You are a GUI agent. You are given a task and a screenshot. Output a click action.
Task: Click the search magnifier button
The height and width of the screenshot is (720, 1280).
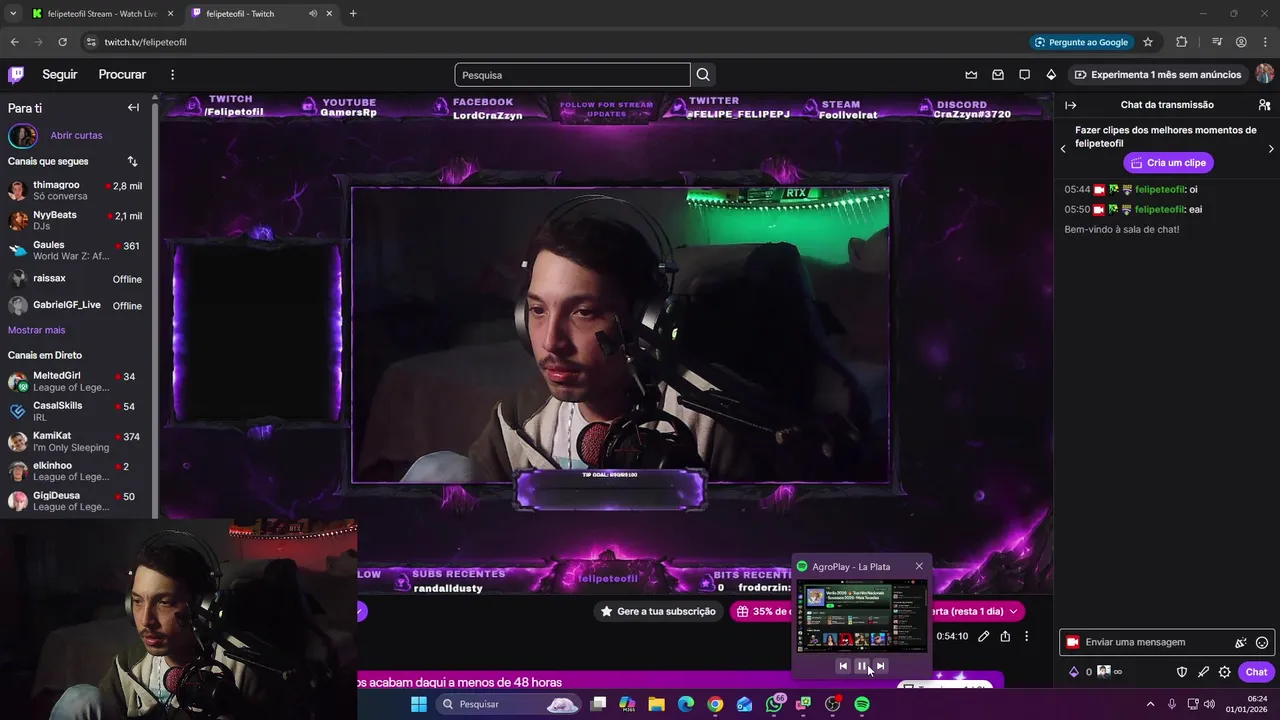(x=703, y=75)
